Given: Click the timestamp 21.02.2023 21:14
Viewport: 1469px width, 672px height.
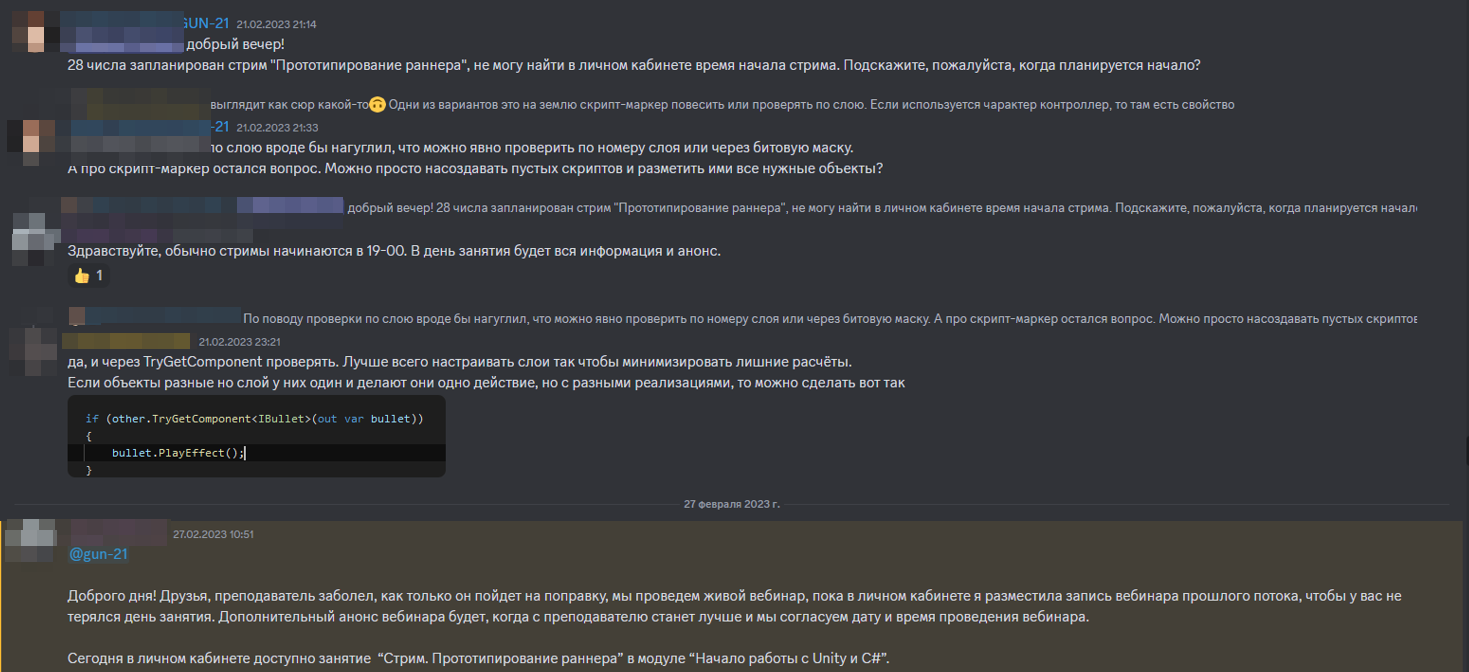Looking at the screenshot, I should pyautogui.click(x=276, y=24).
